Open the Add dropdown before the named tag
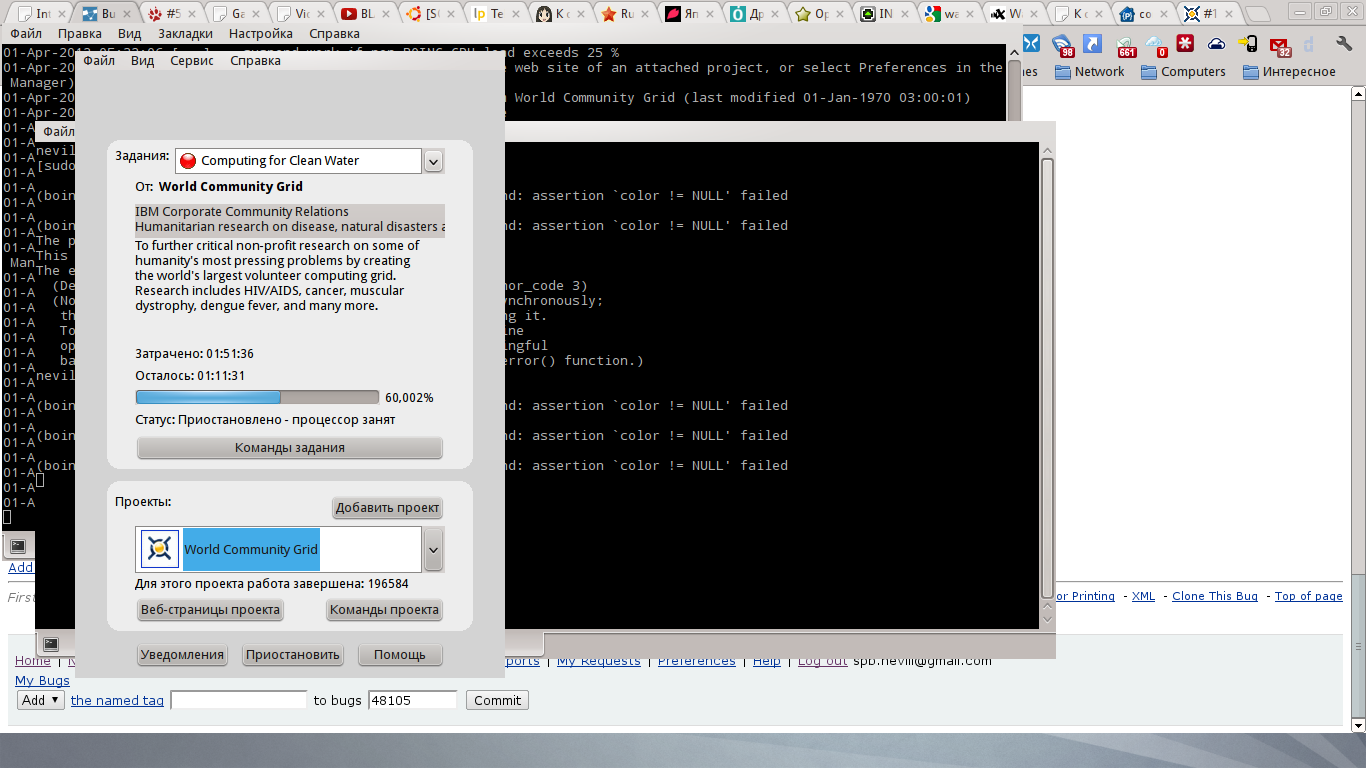Image resolution: width=1366 pixels, height=768 pixels. 42,700
